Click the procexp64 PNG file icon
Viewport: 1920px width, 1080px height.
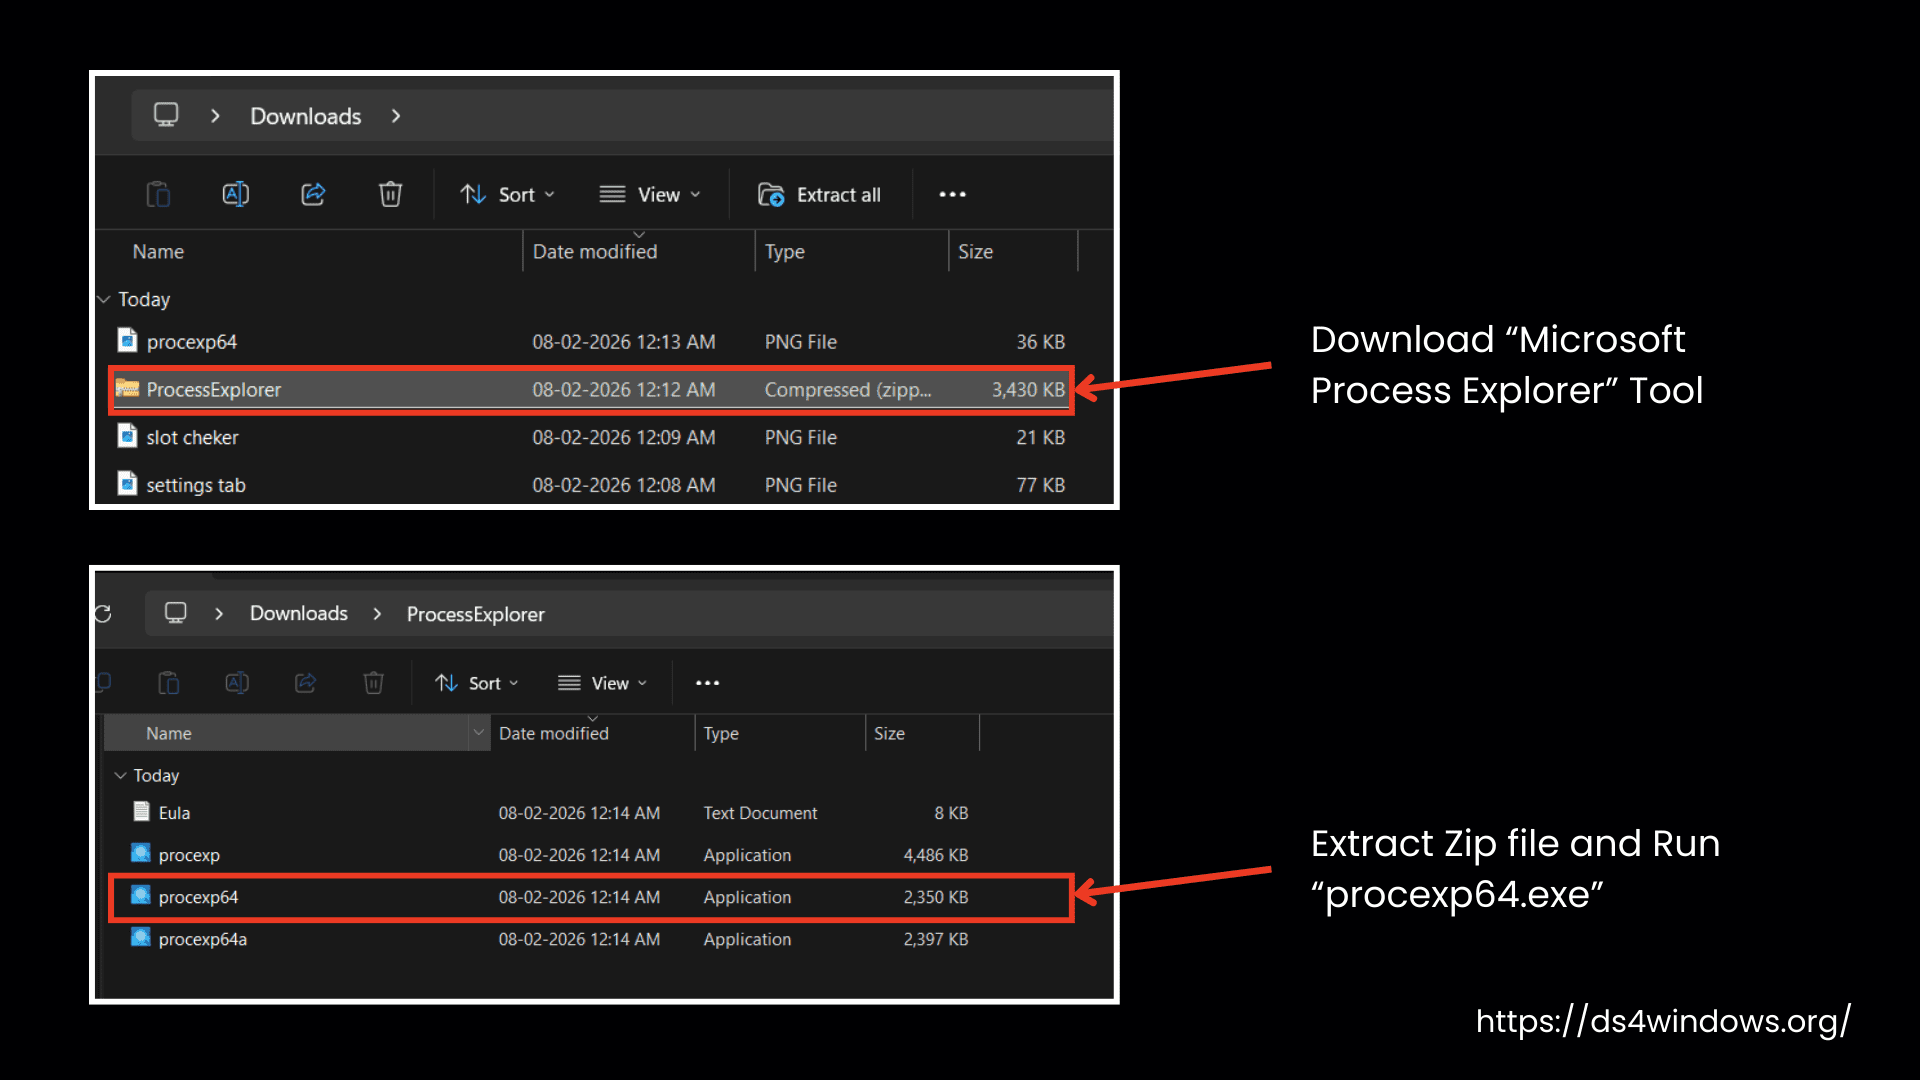[127, 340]
